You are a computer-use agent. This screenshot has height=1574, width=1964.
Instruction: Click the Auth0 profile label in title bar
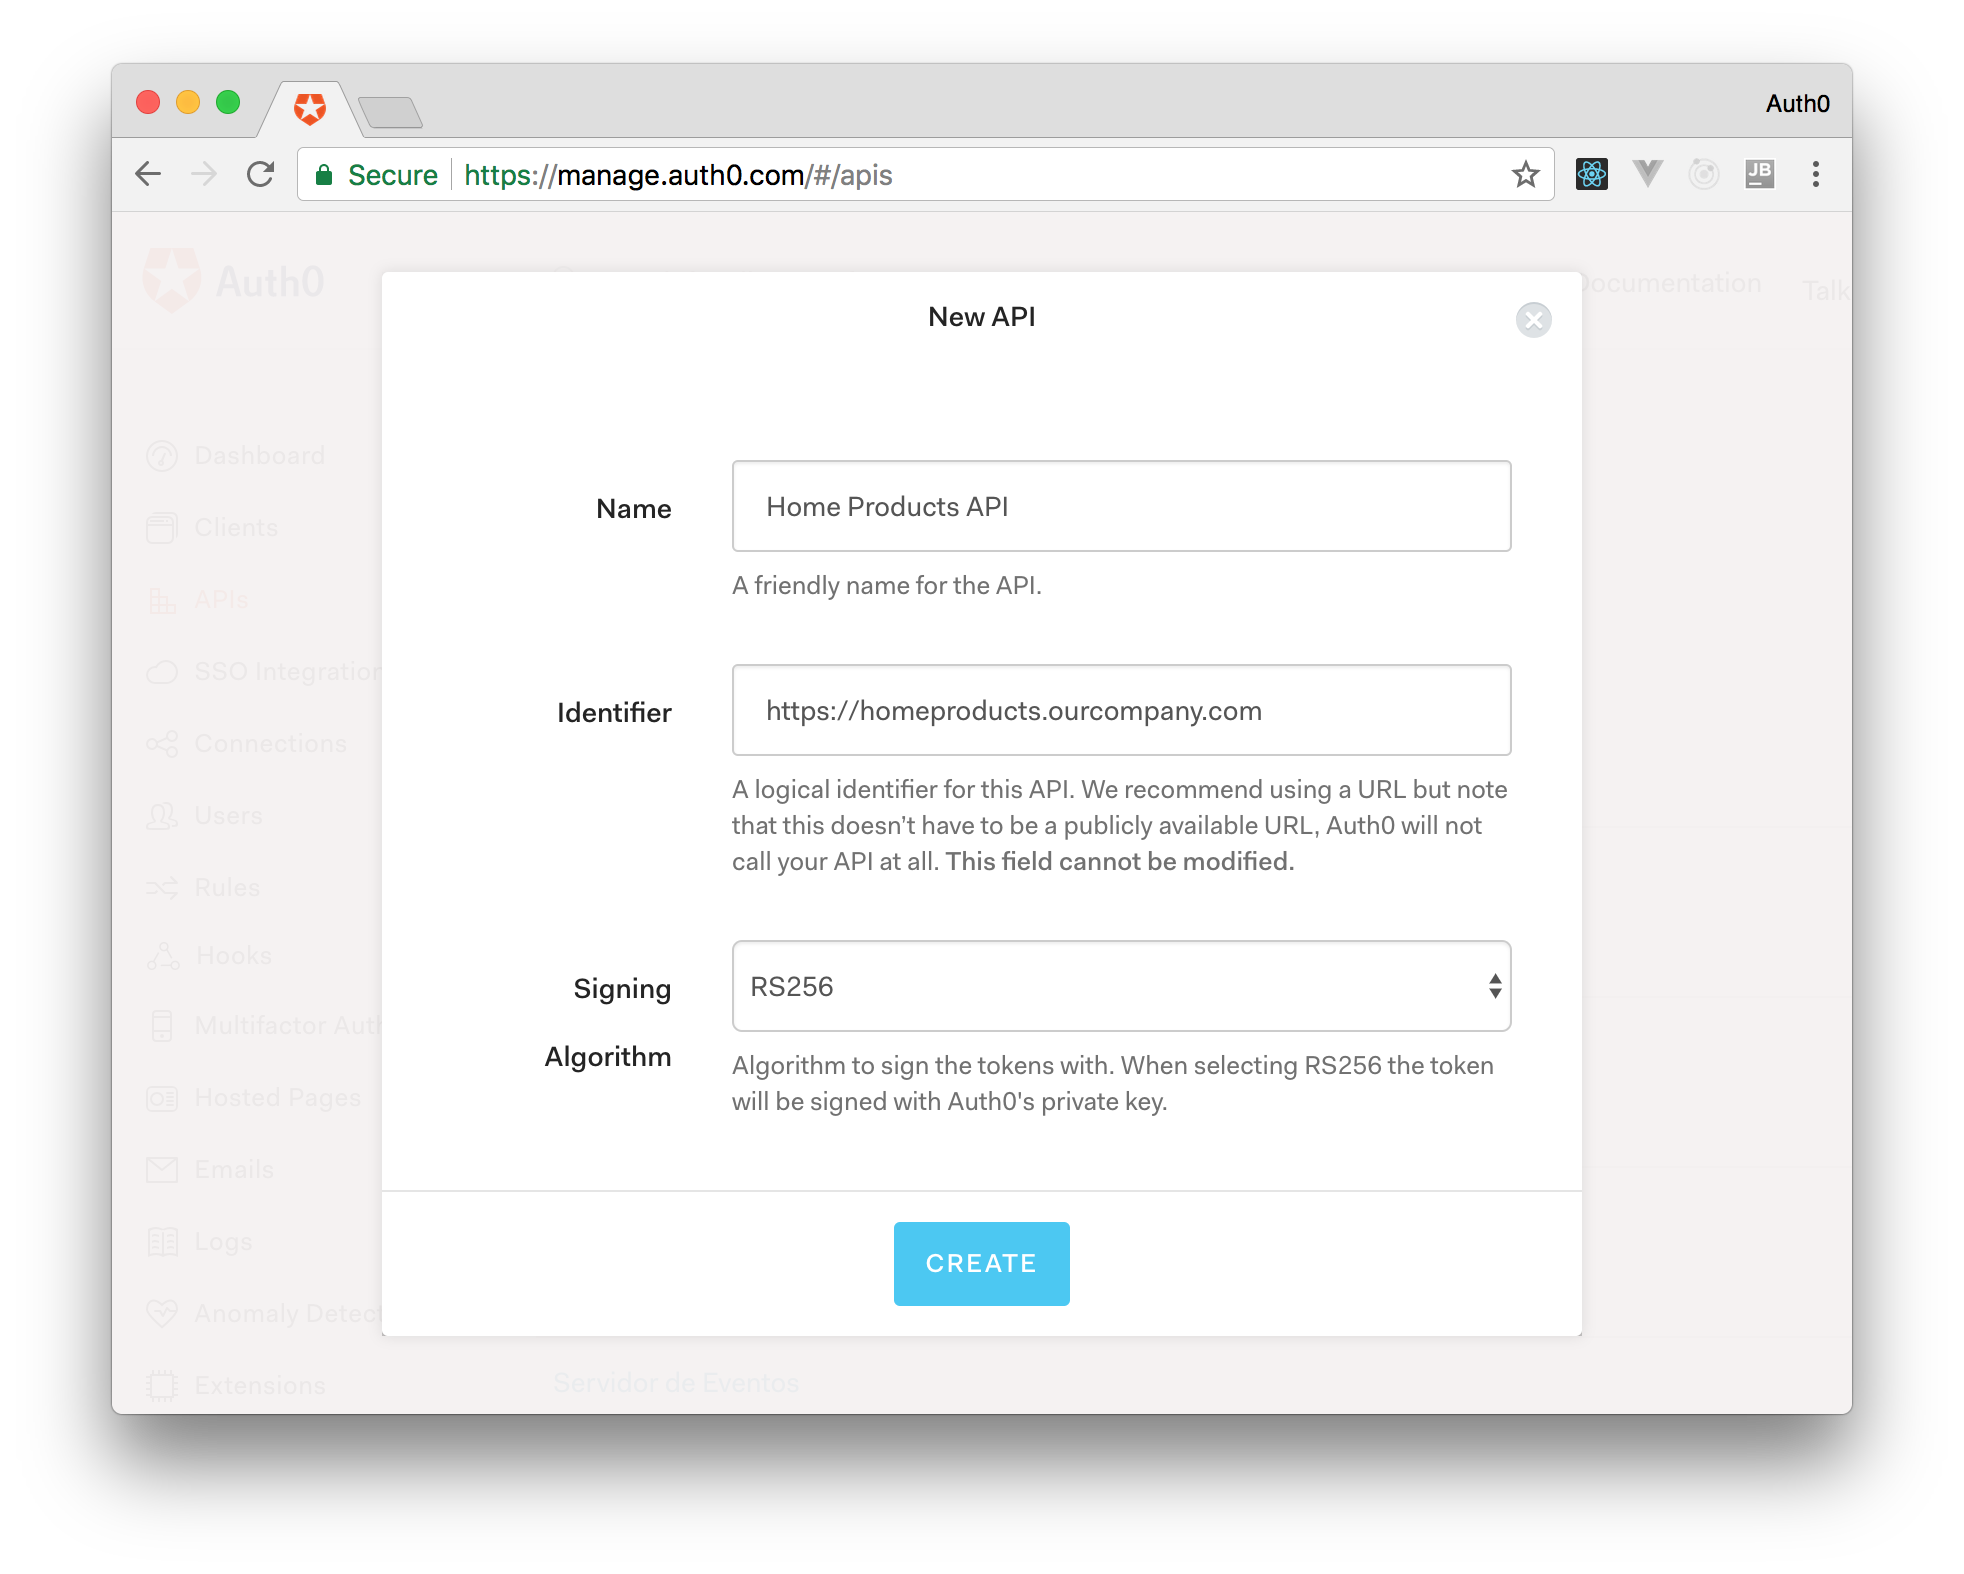1797,104
